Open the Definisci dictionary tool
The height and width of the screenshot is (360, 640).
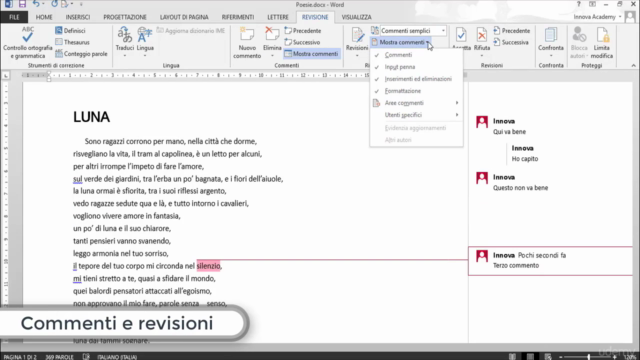[x=70, y=31]
